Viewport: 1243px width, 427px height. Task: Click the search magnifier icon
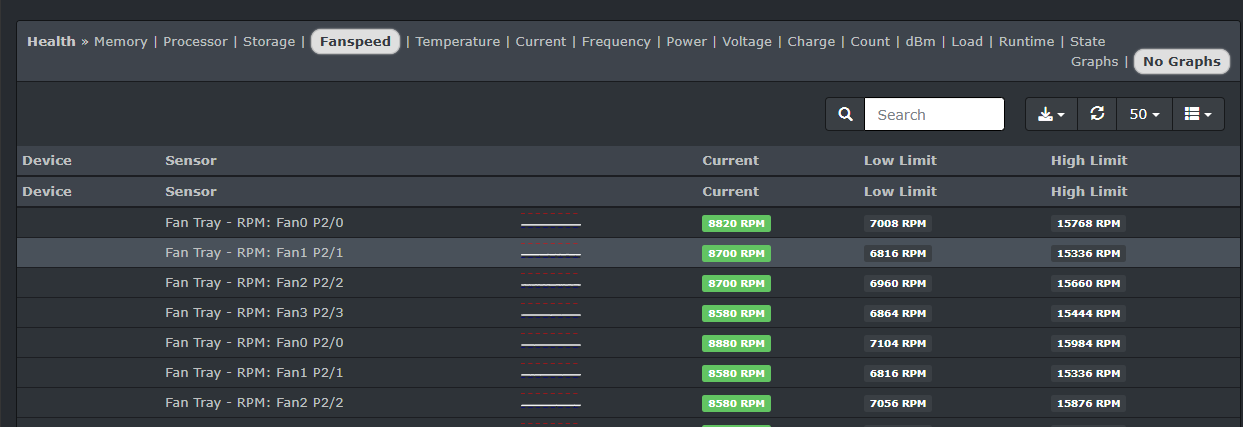coord(845,114)
